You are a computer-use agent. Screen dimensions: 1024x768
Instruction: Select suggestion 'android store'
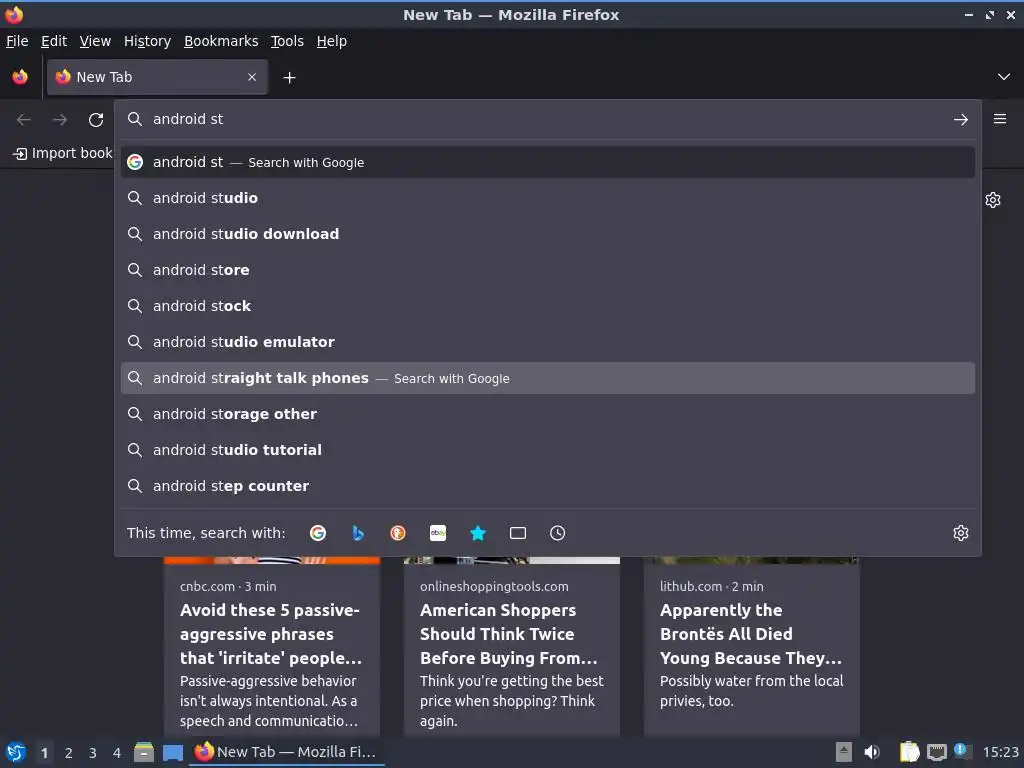[x=547, y=270]
